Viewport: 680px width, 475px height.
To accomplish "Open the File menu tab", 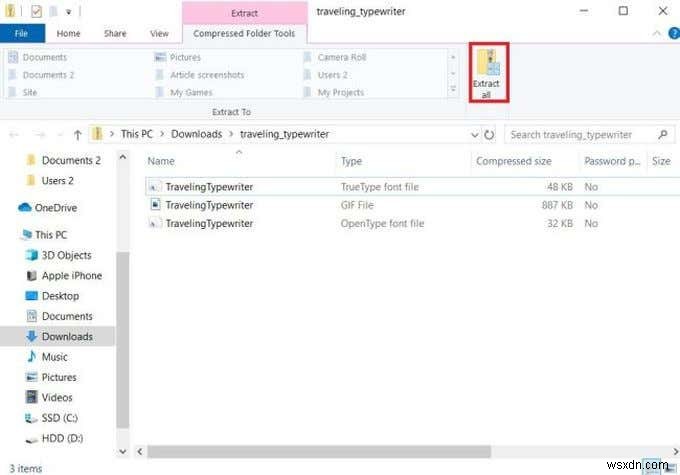I will click(22, 33).
